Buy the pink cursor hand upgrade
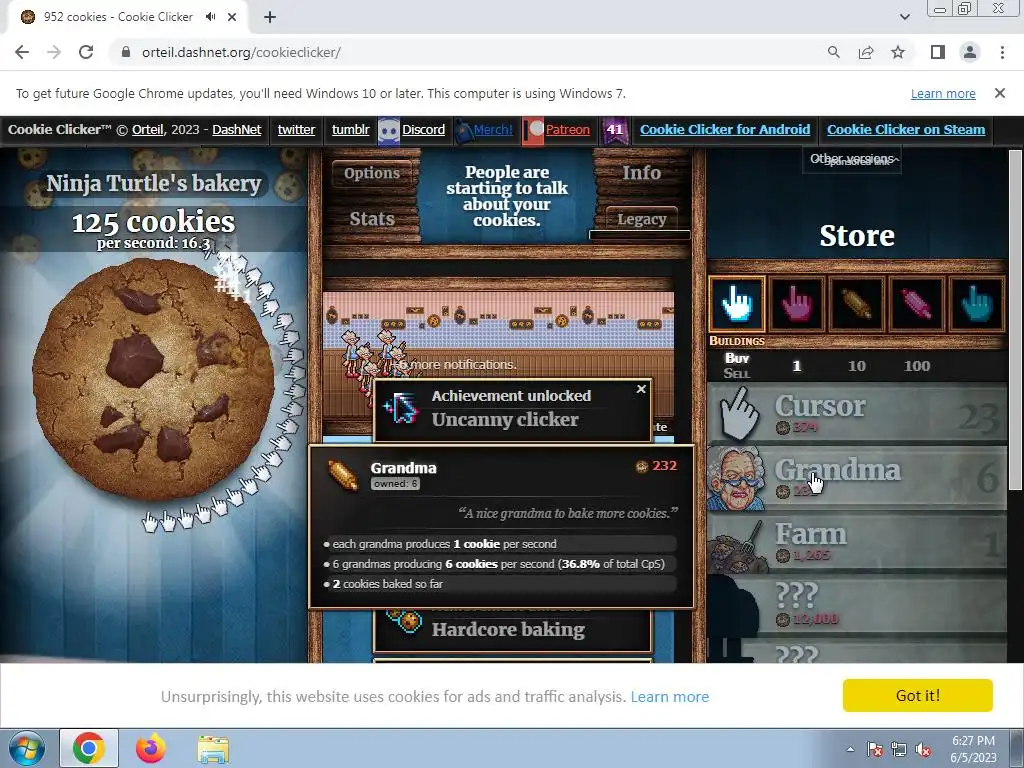 [797, 304]
